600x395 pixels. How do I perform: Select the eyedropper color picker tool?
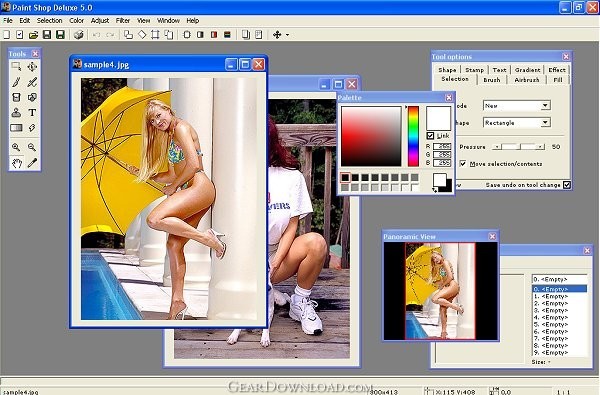(x=32, y=163)
